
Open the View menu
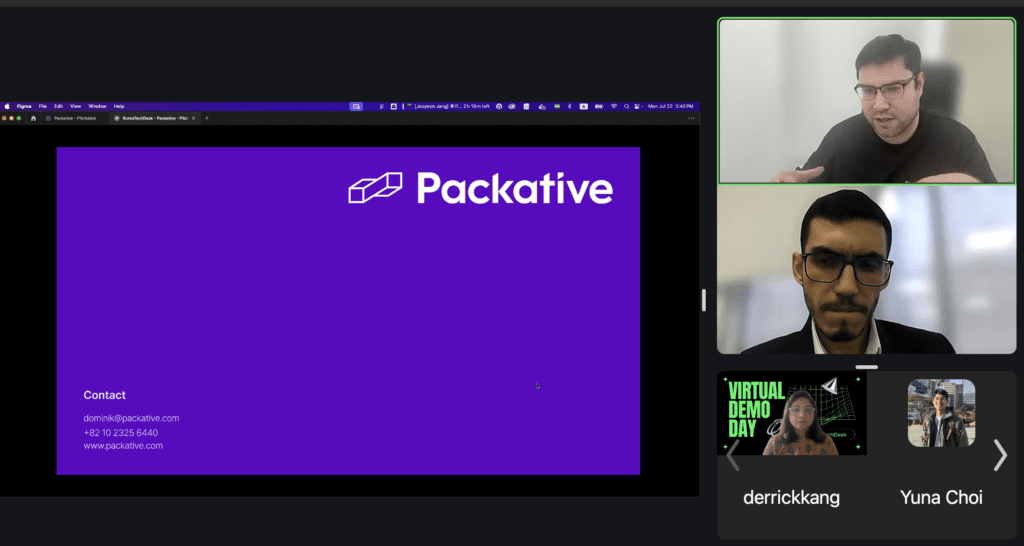76,106
